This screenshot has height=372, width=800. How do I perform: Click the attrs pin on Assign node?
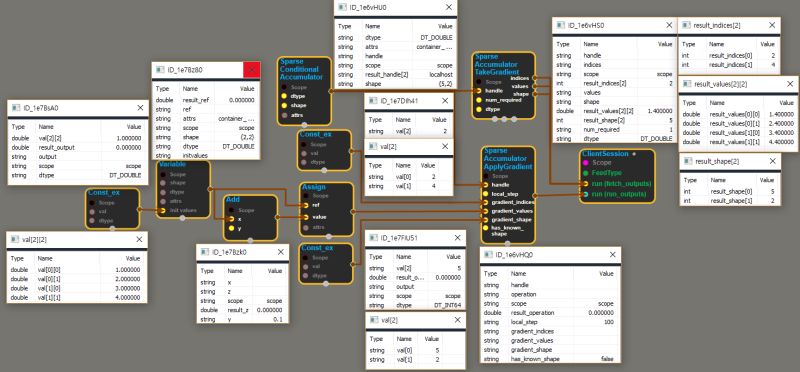[x=305, y=227]
